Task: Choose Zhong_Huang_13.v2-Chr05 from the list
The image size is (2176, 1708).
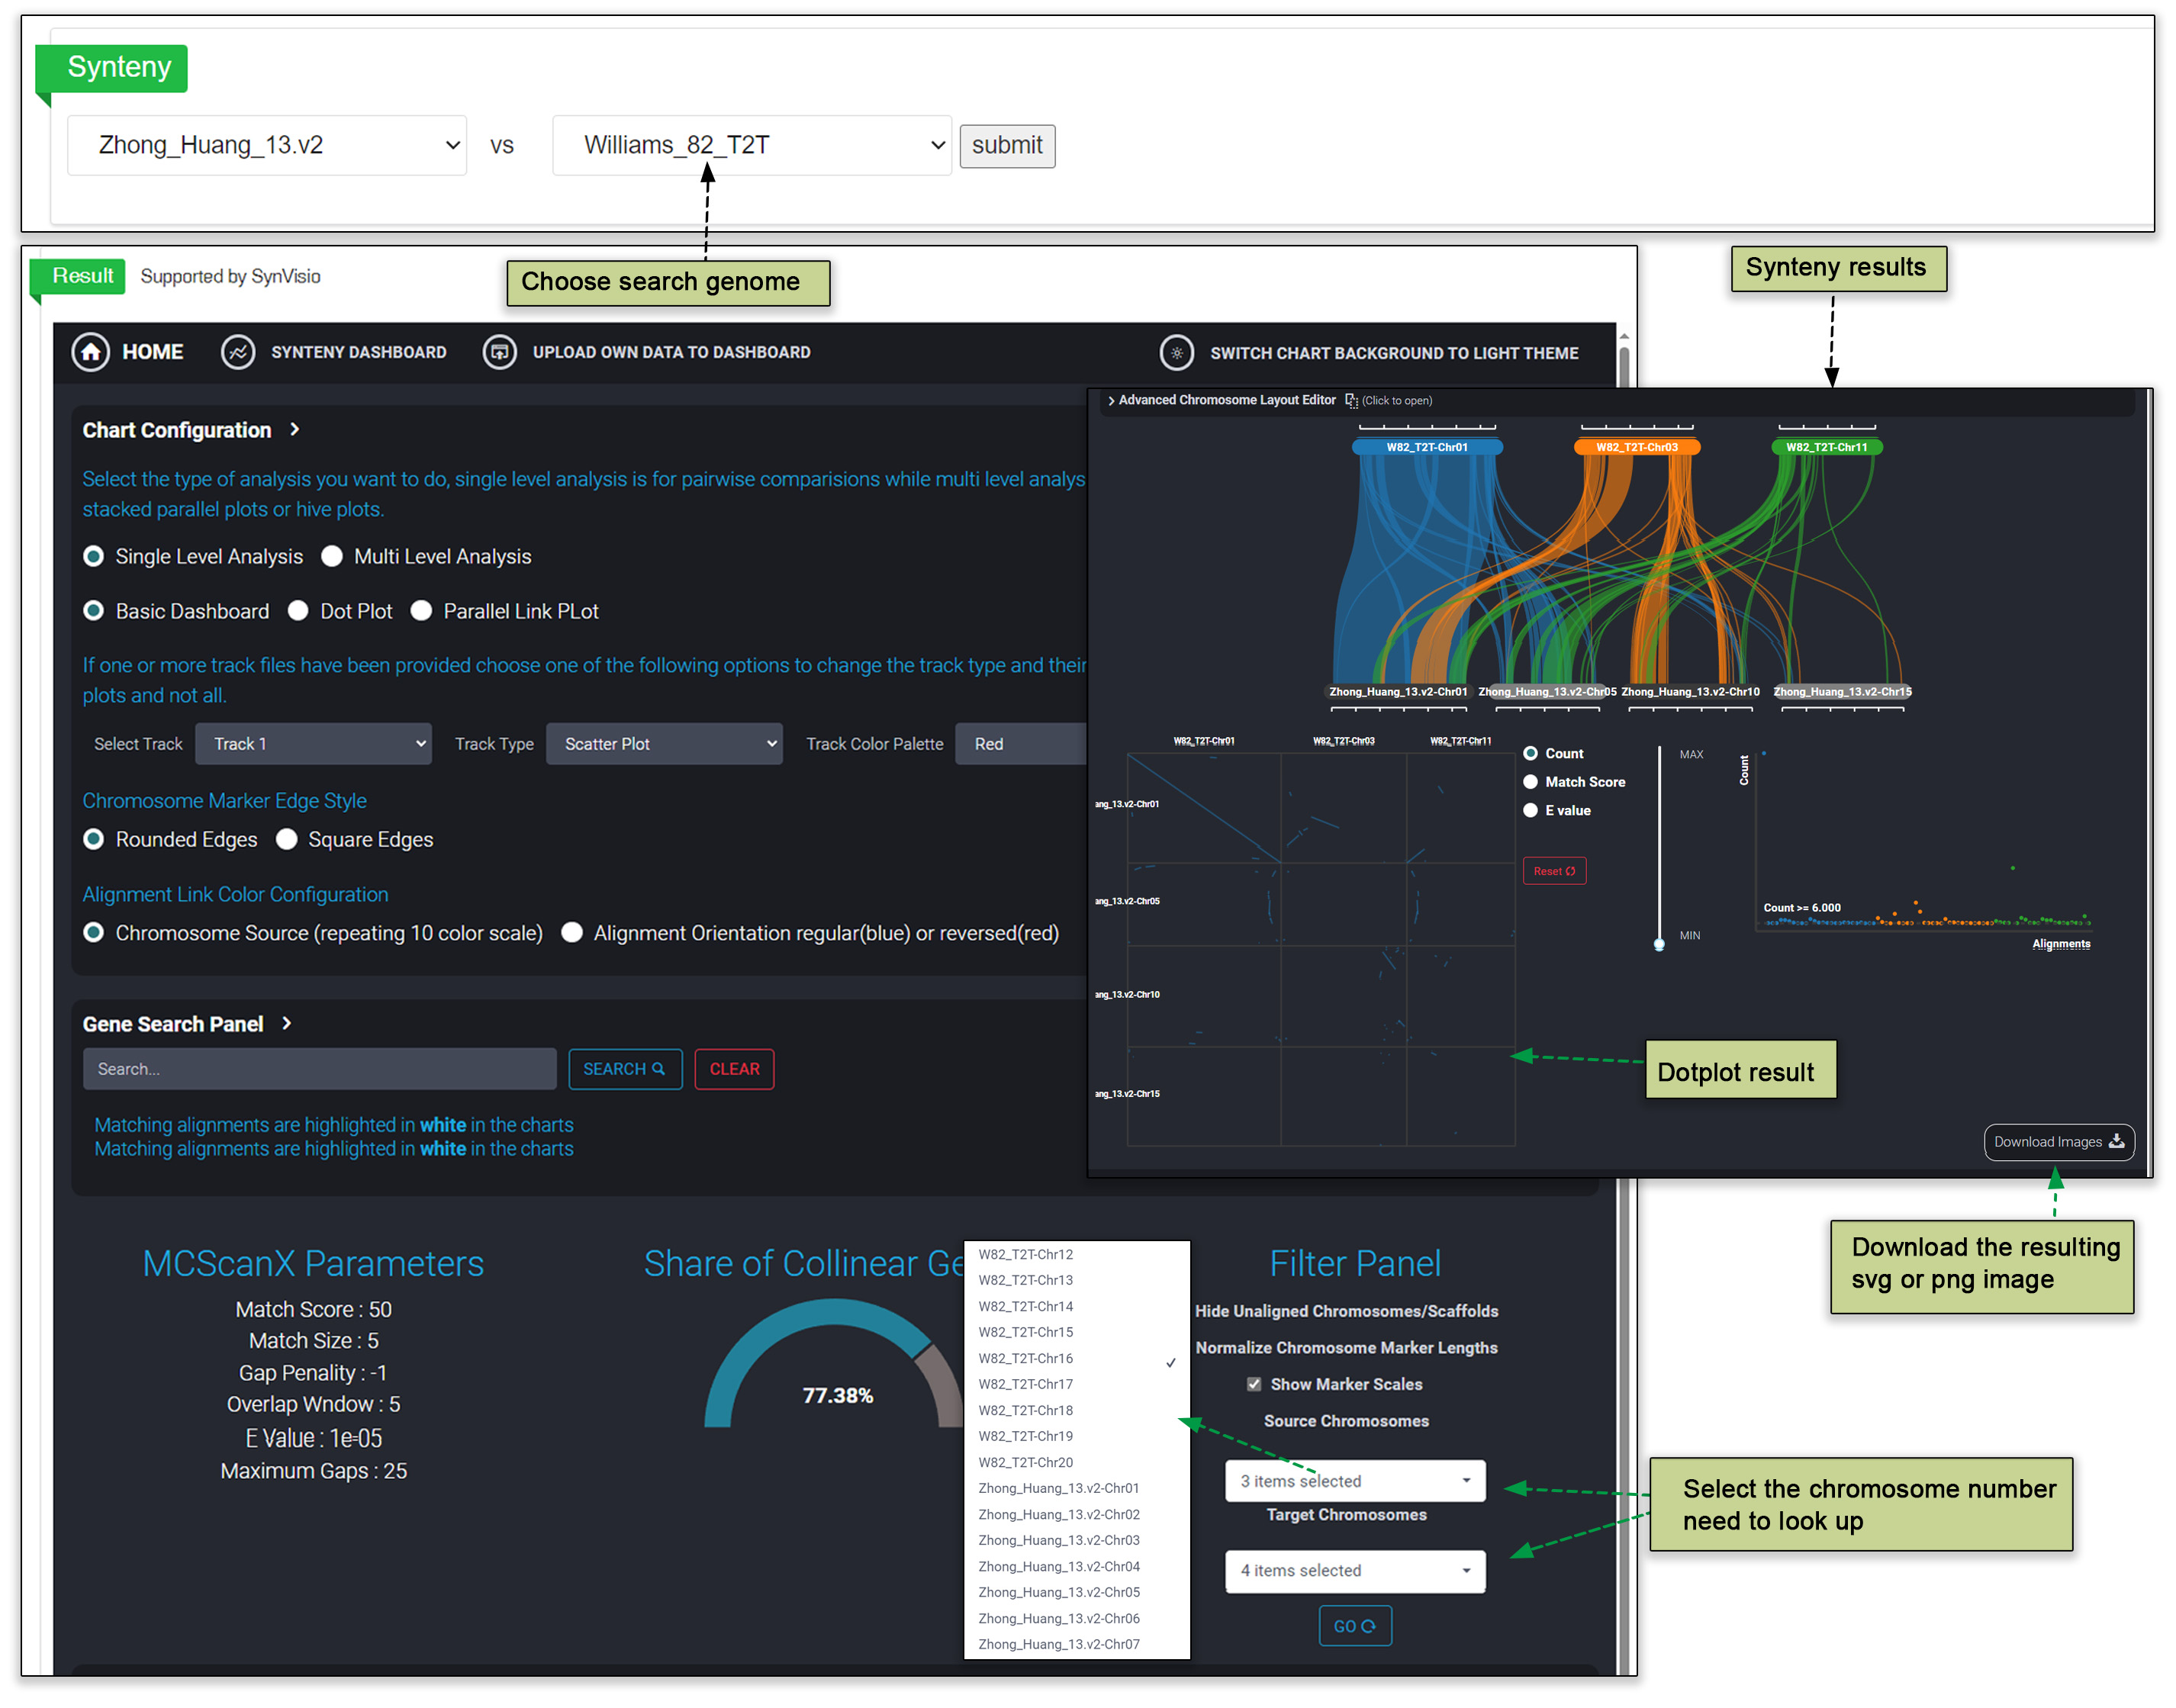Action: pyautogui.click(x=1058, y=1592)
